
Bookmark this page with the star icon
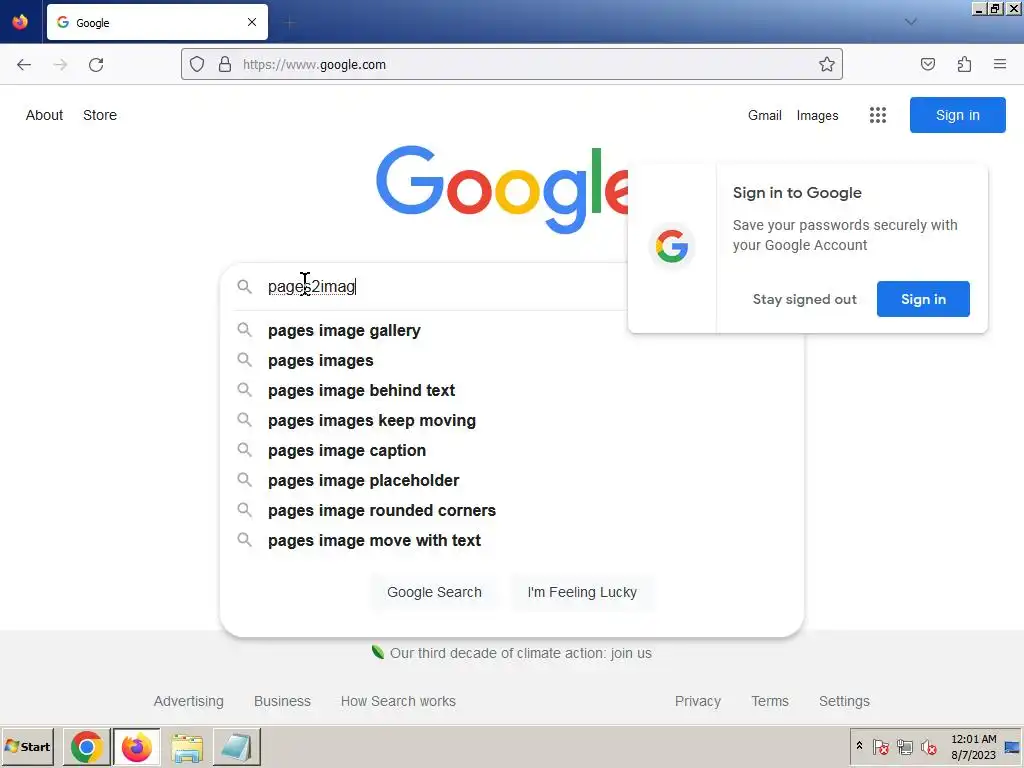click(827, 64)
